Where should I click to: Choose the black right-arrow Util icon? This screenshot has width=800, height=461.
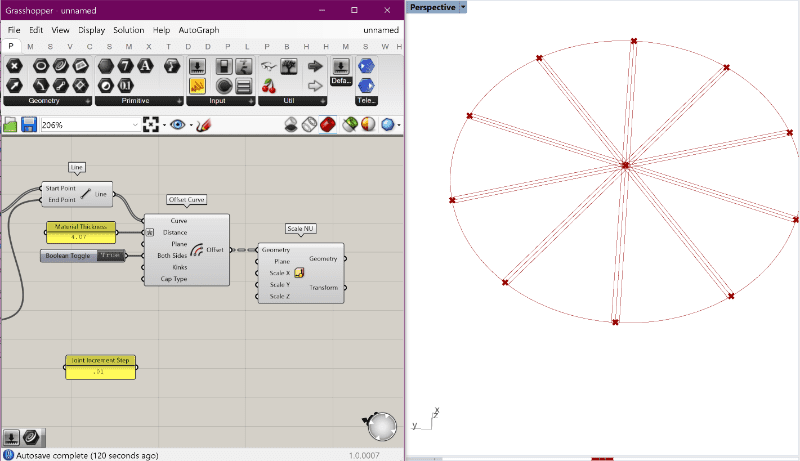(x=315, y=66)
